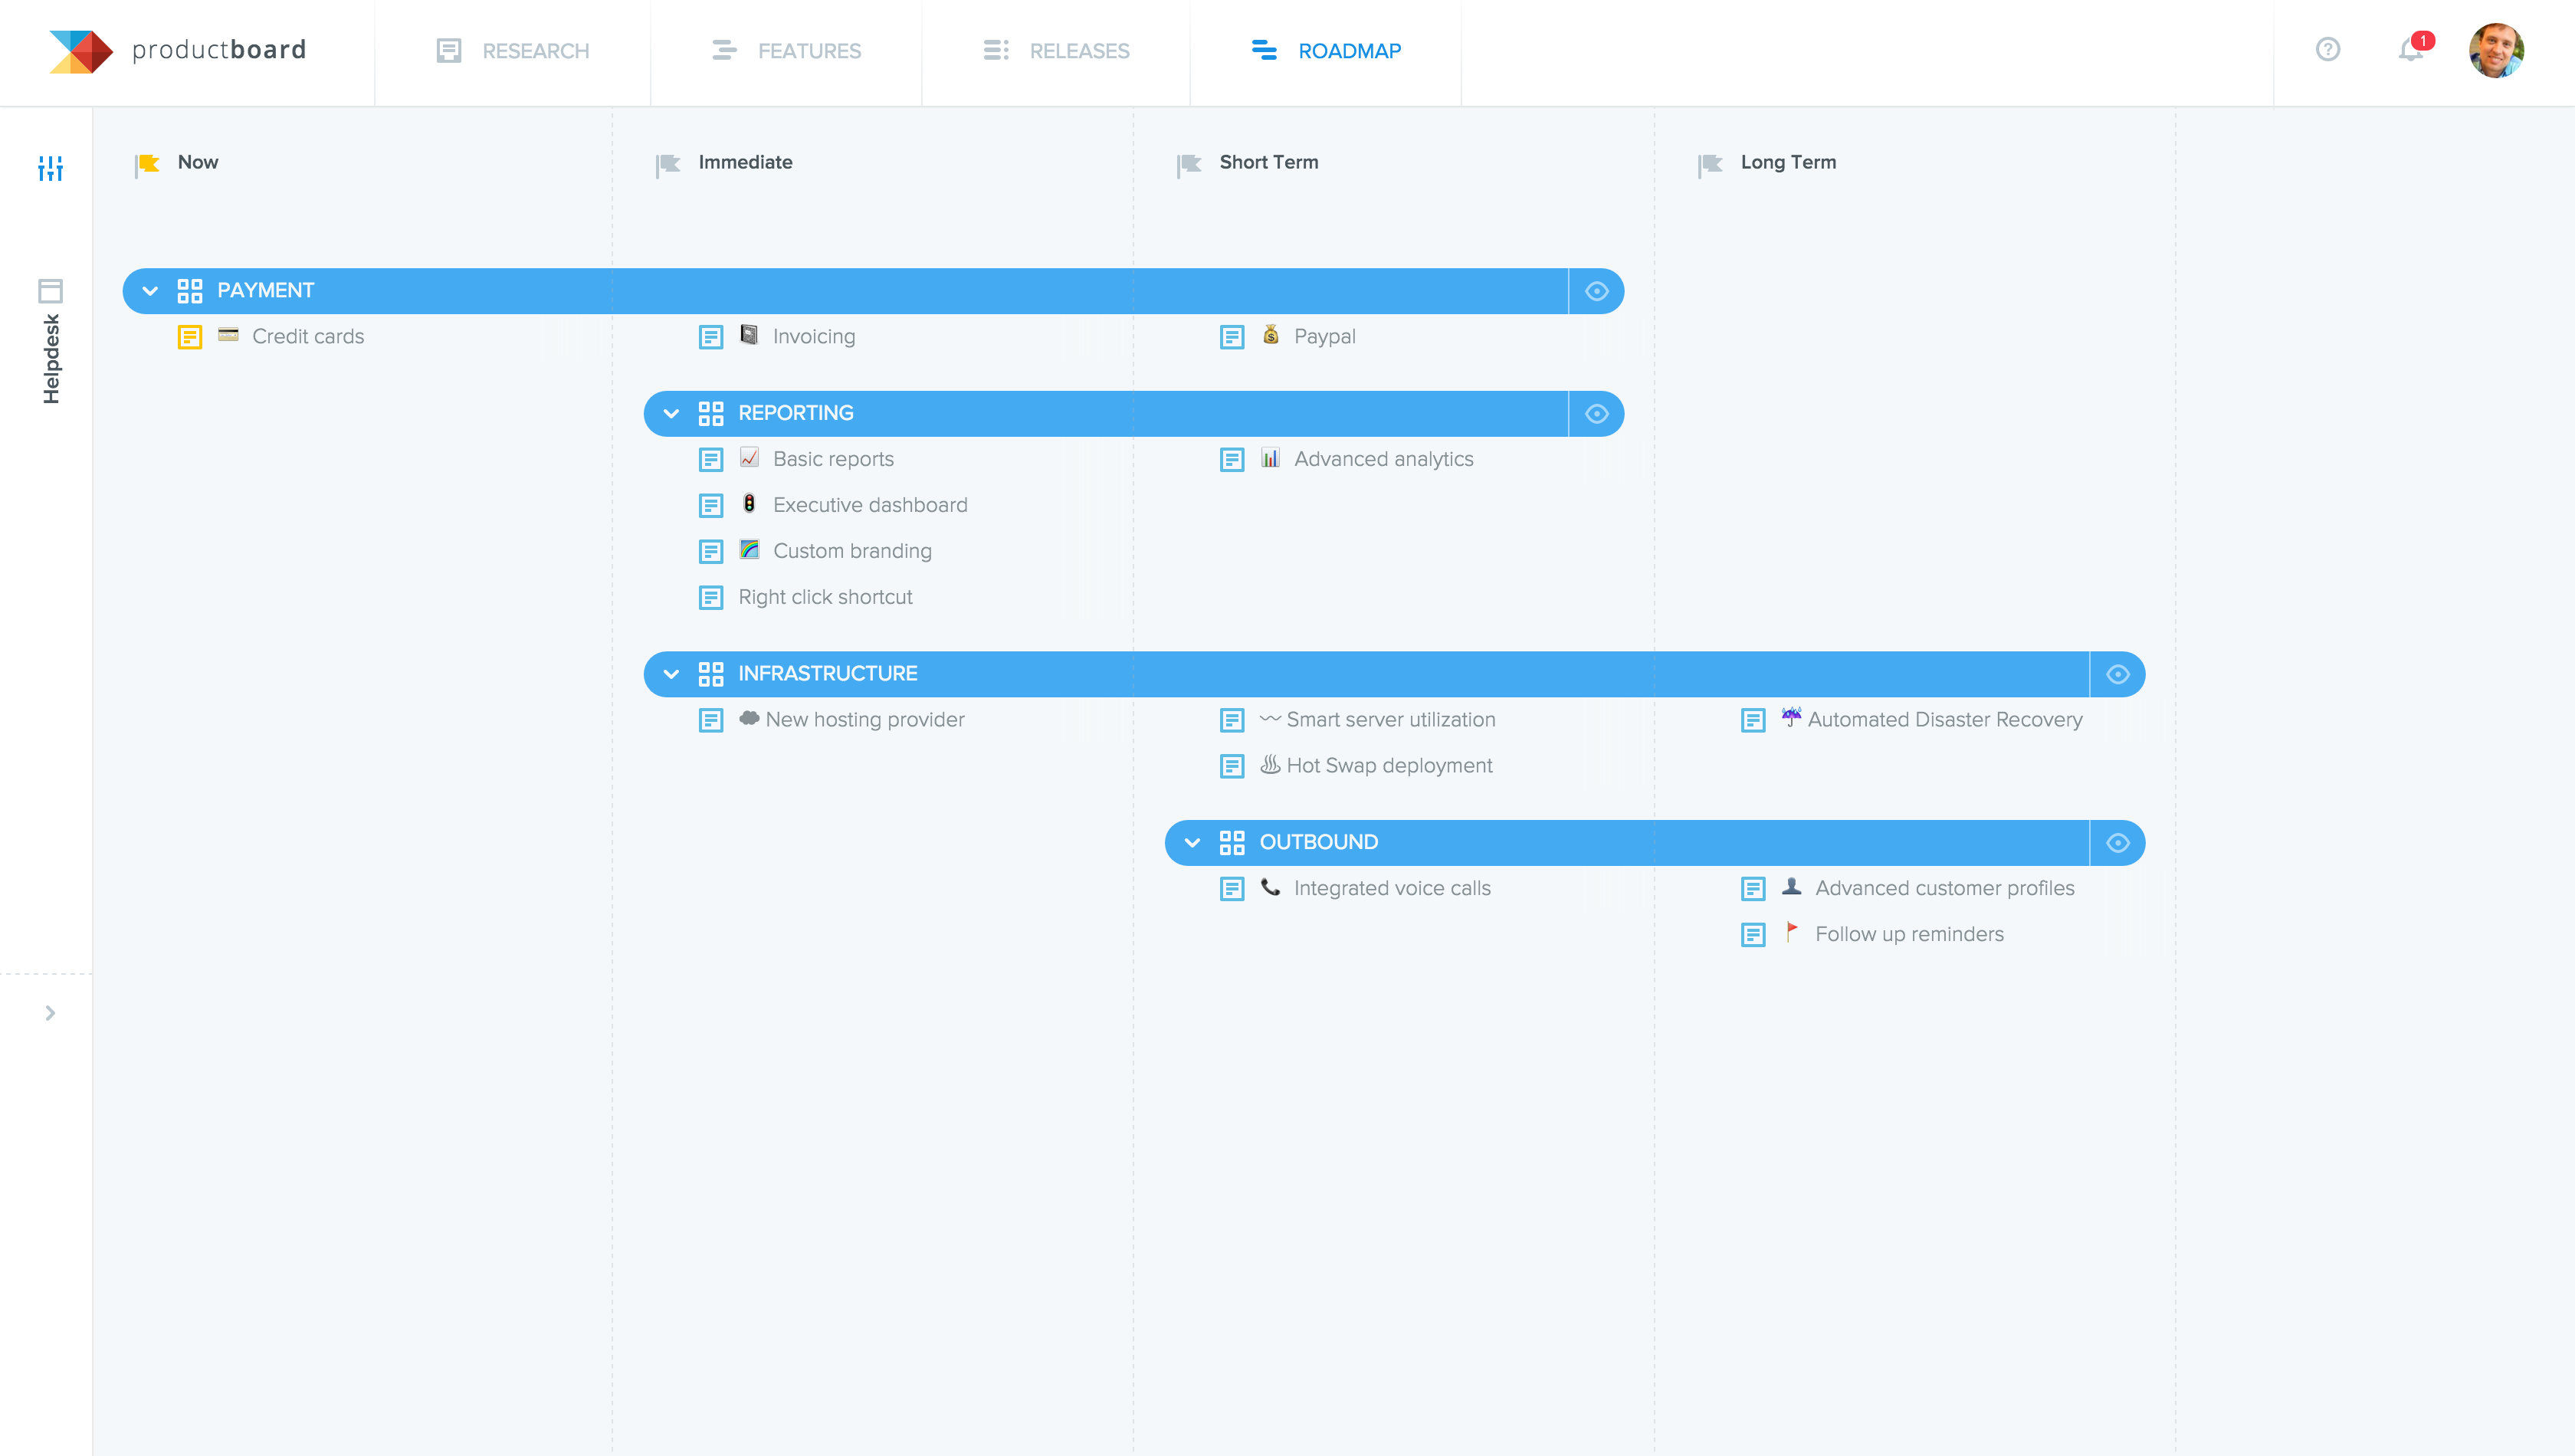Image resolution: width=2575 pixels, height=1456 pixels.
Task: Toggle visibility eye on REPORTING bar
Action: (x=1596, y=414)
